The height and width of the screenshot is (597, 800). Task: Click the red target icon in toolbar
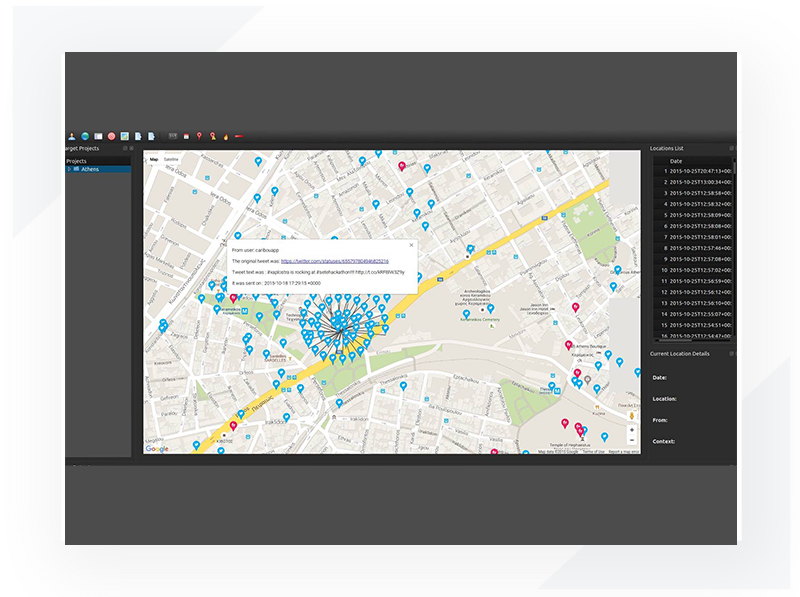pyautogui.click(x=112, y=136)
